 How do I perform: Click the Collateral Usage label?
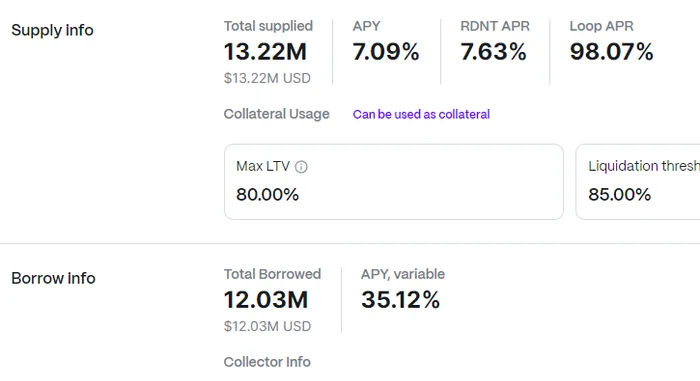coord(276,114)
